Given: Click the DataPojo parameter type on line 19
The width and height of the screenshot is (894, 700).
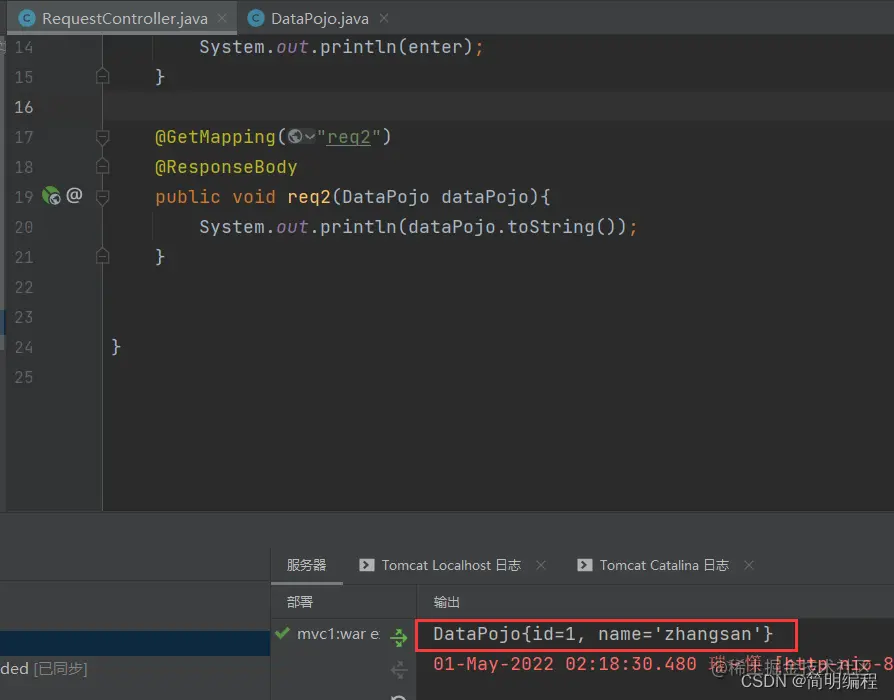Looking at the screenshot, I should [x=385, y=197].
